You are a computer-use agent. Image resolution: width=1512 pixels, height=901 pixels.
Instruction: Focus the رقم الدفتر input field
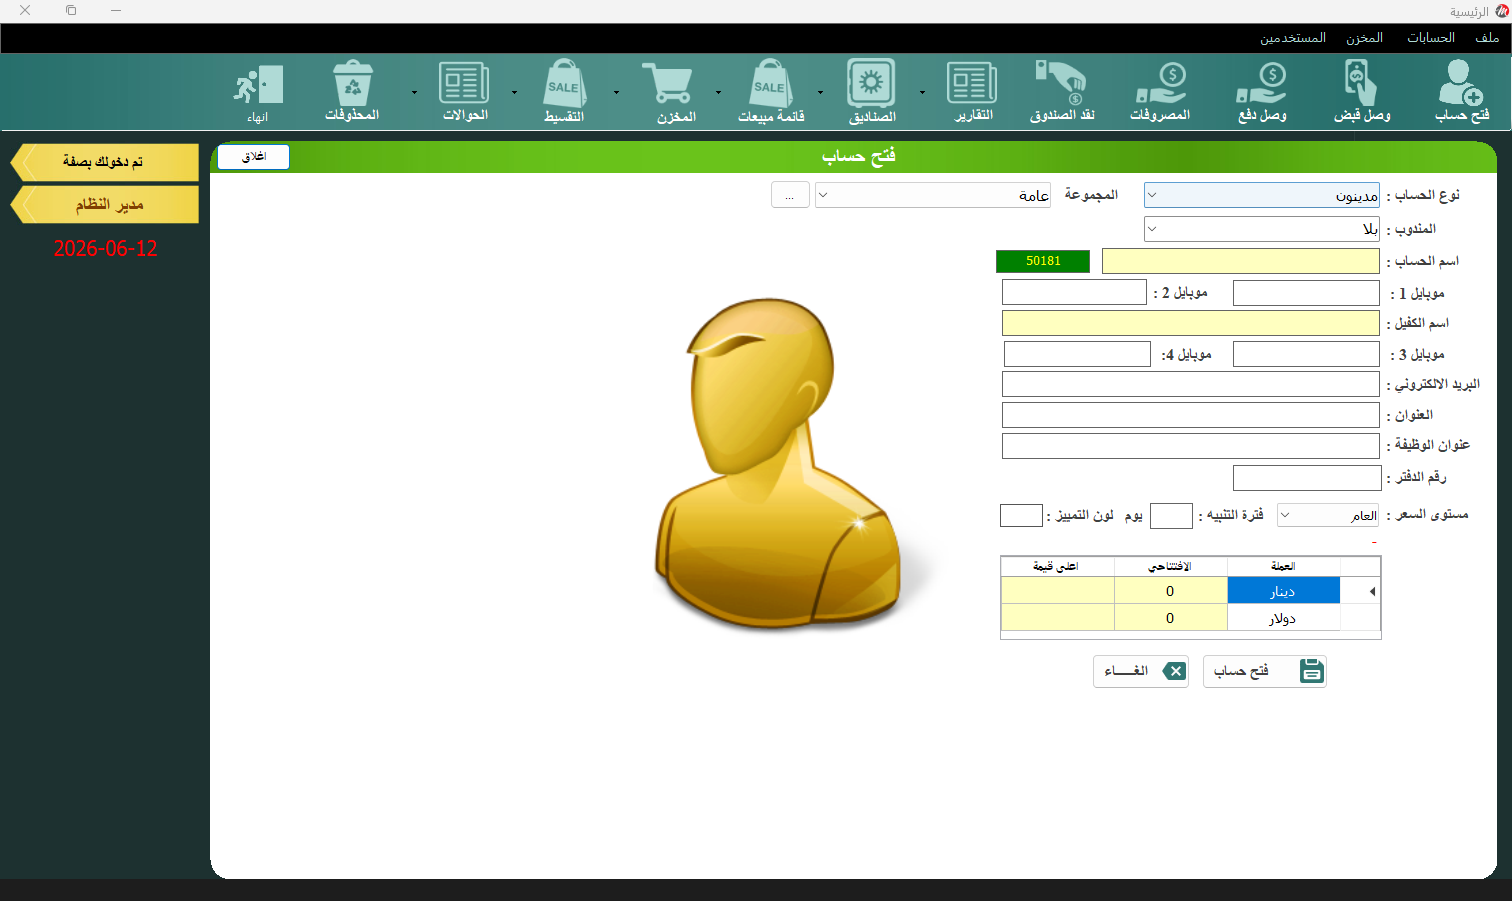pos(1307,478)
